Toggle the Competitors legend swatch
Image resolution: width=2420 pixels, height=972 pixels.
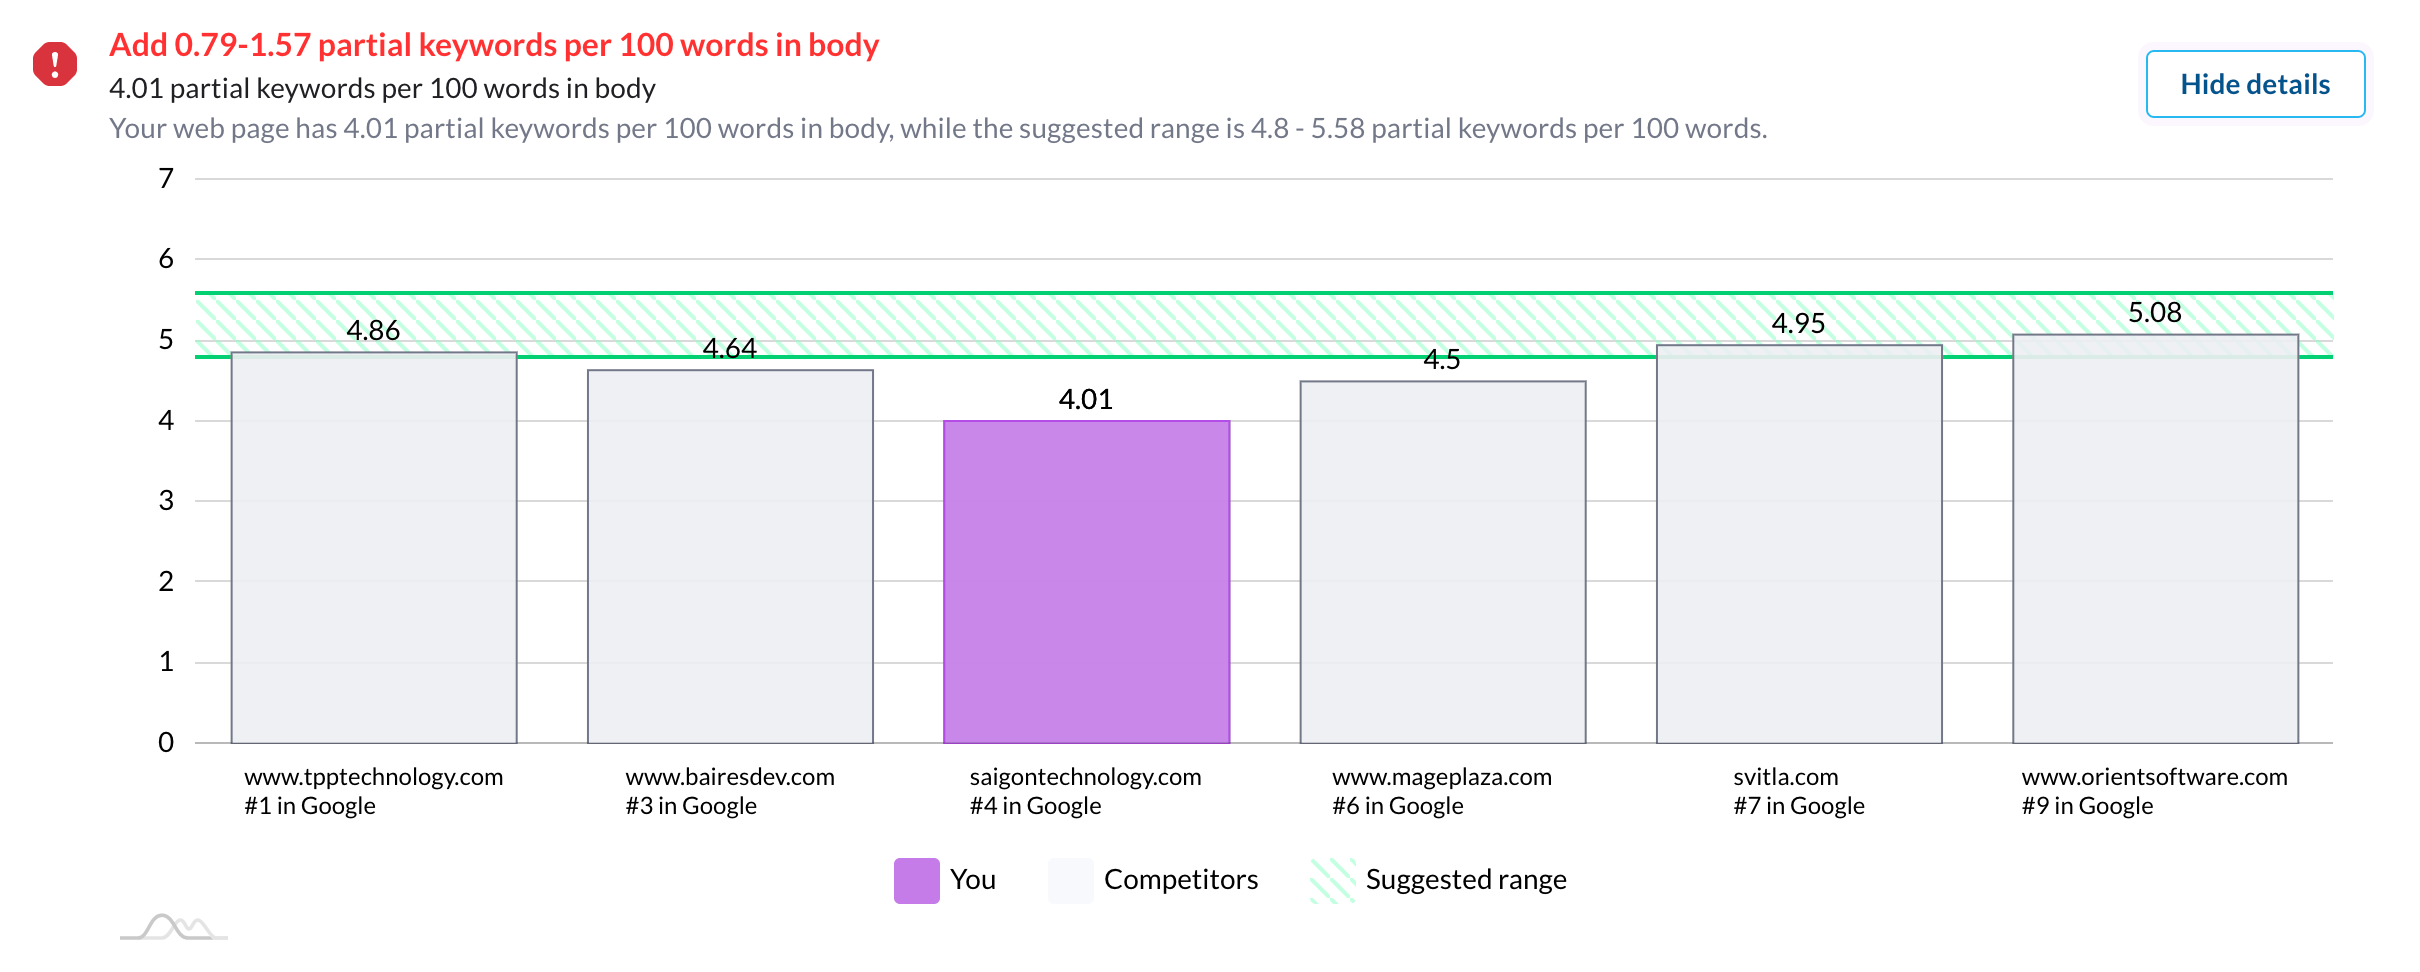[x=1070, y=880]
